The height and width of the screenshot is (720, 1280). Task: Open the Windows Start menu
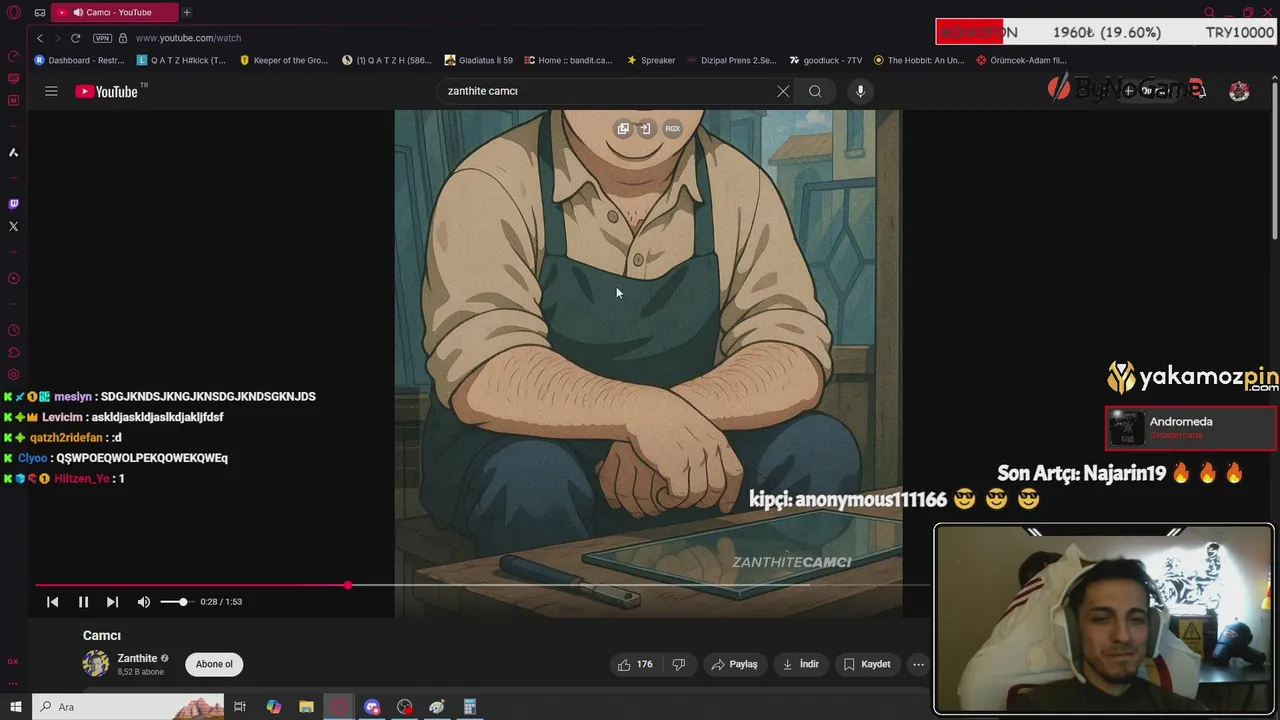[x=15, y=707]
